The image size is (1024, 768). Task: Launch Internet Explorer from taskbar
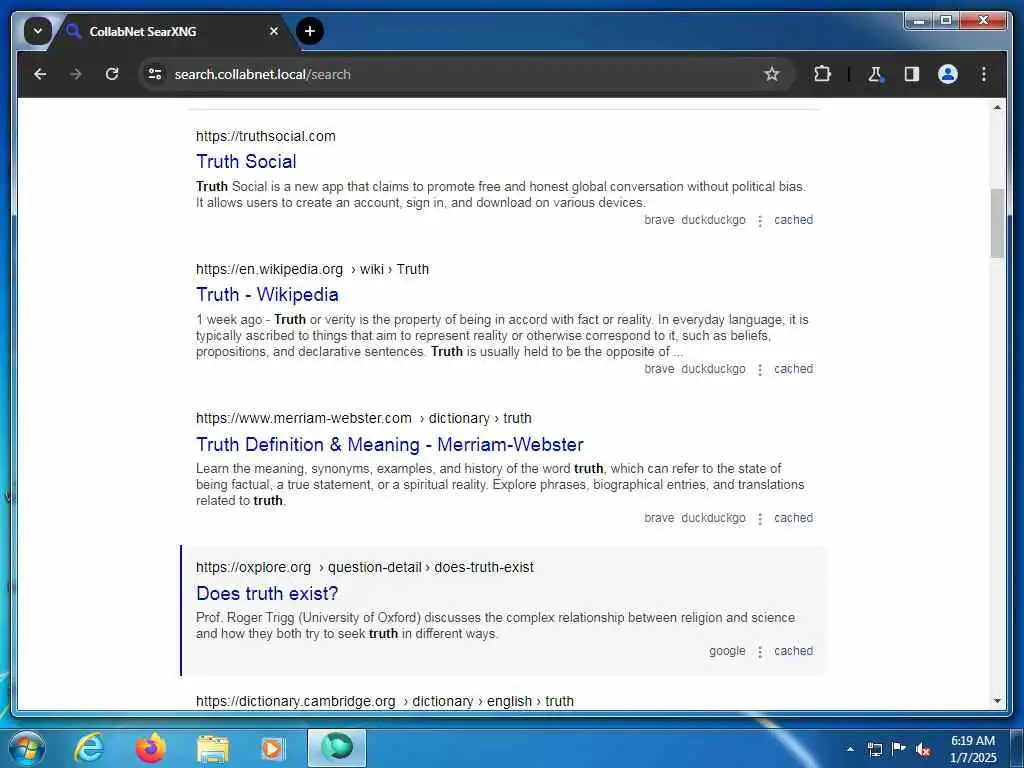89,748
